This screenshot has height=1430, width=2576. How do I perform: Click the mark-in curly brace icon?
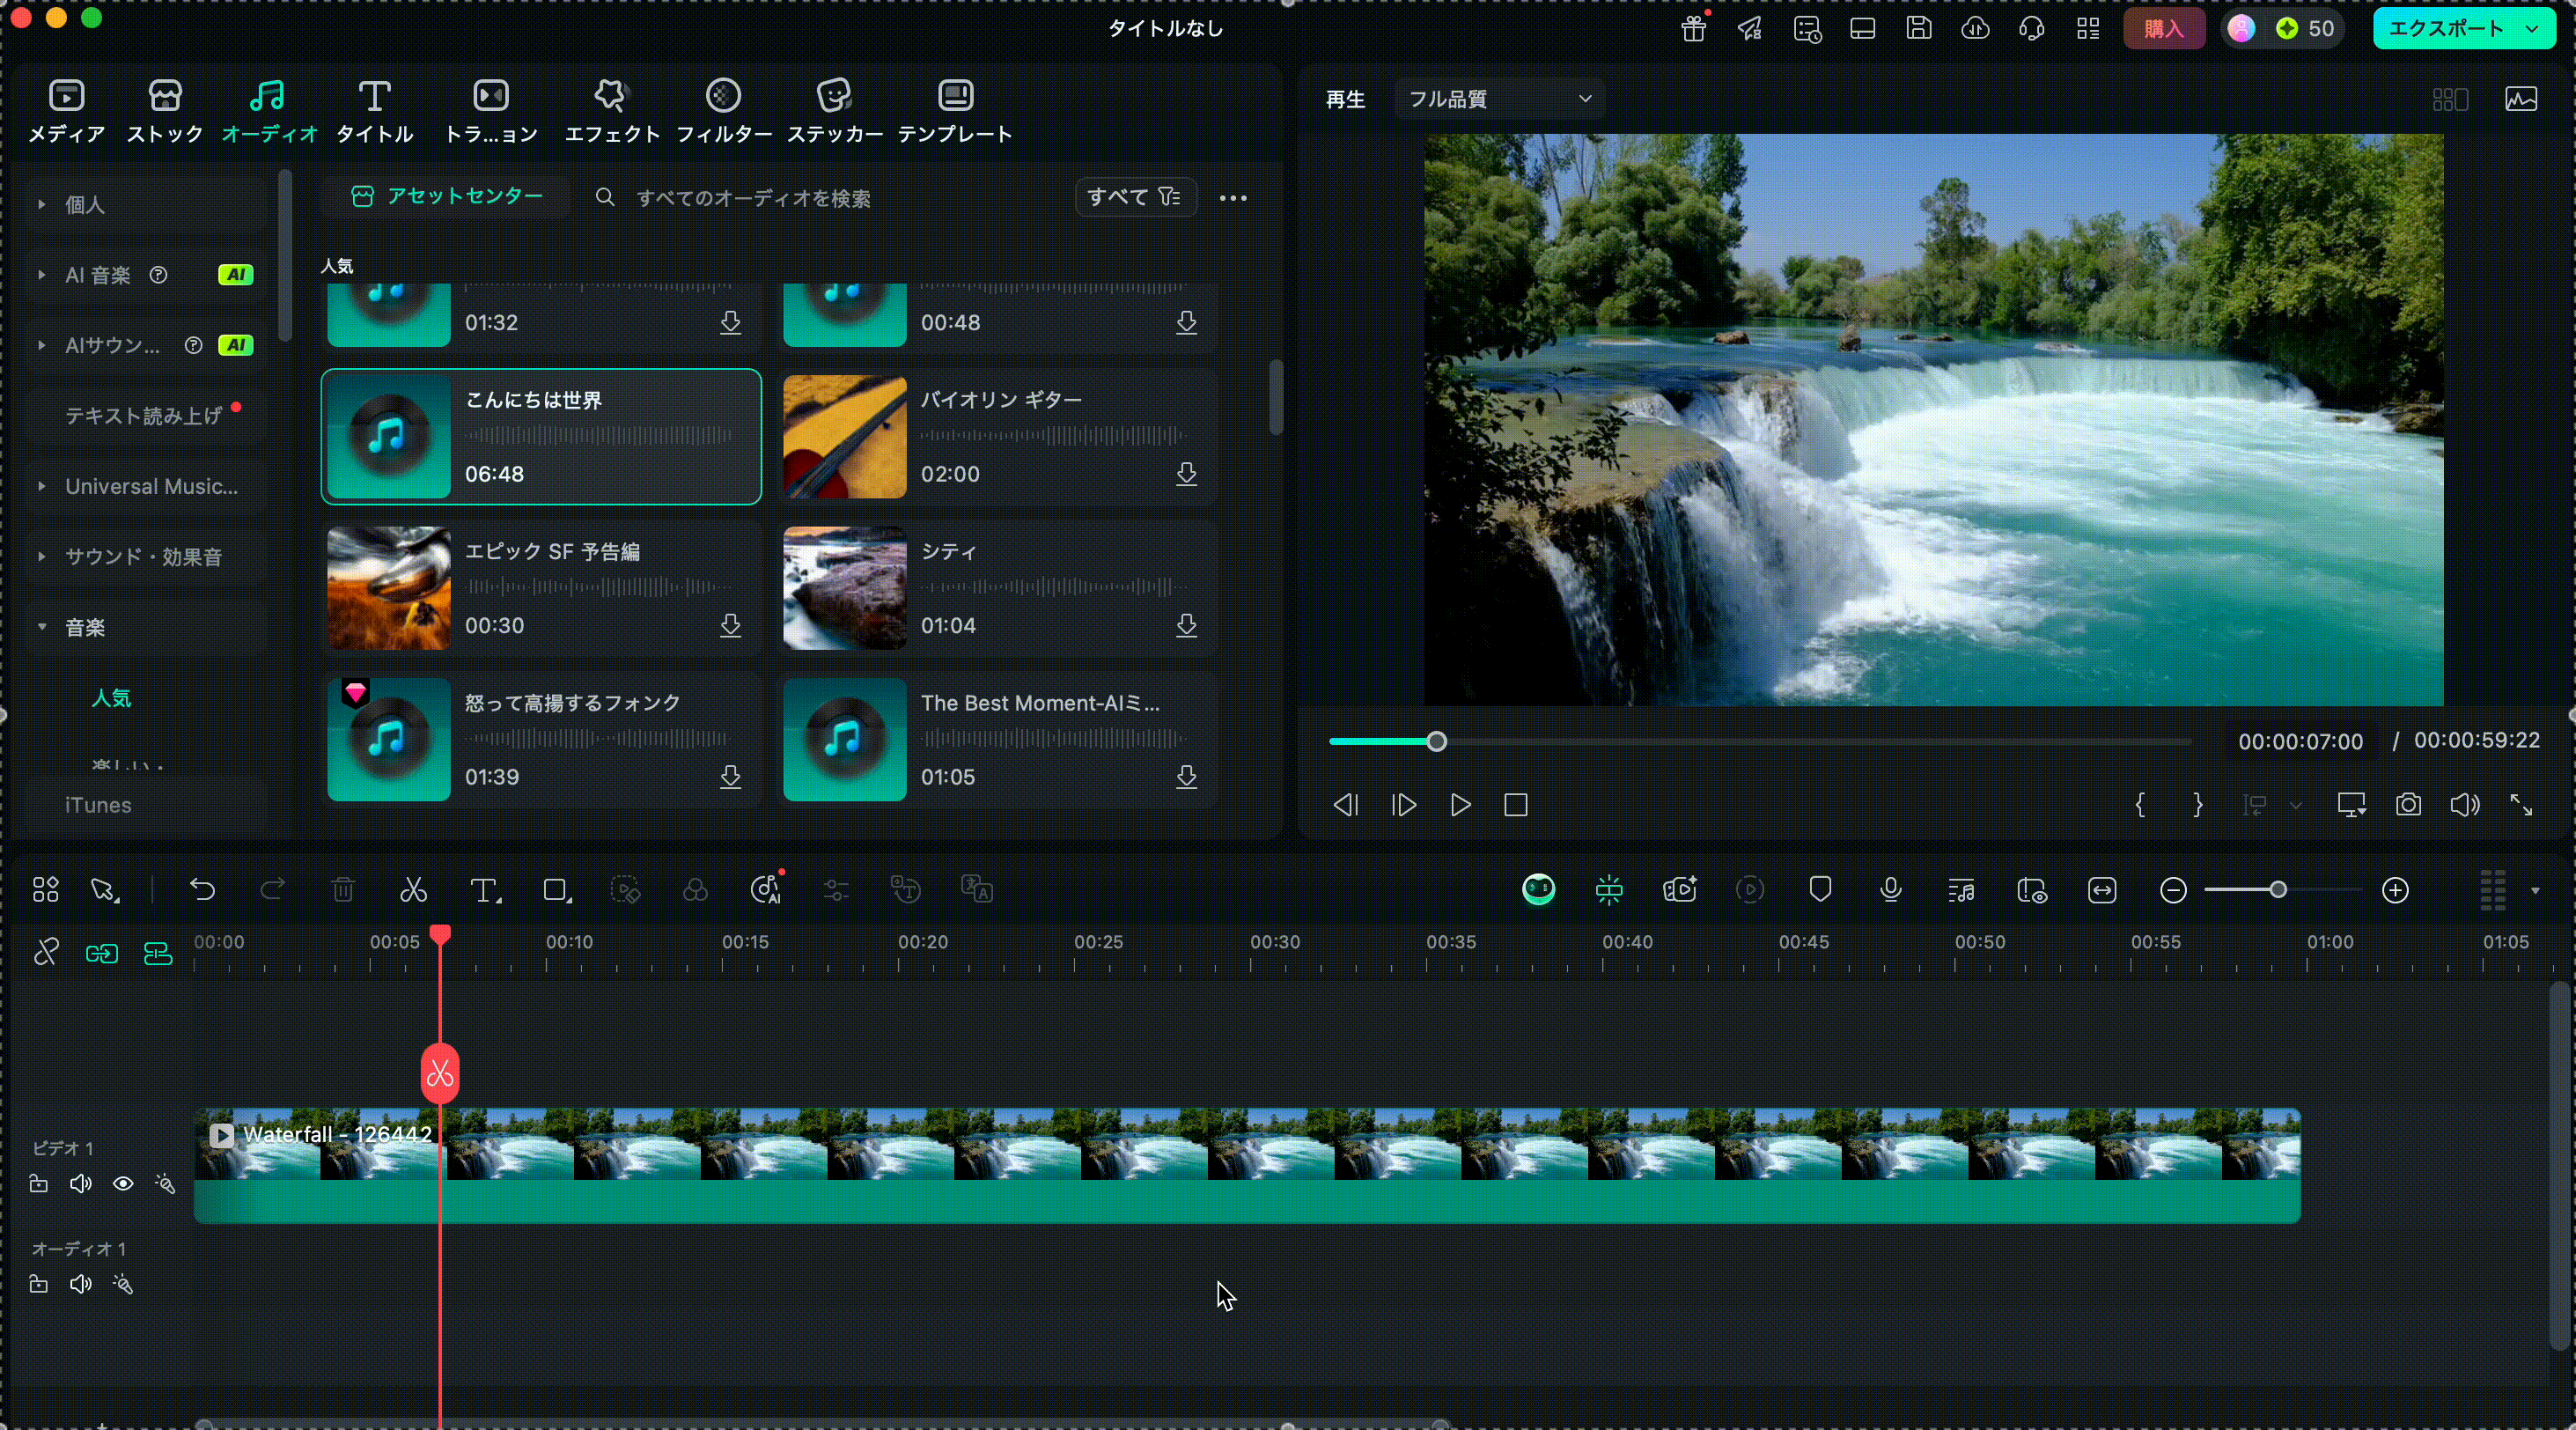coord(2140,805)
